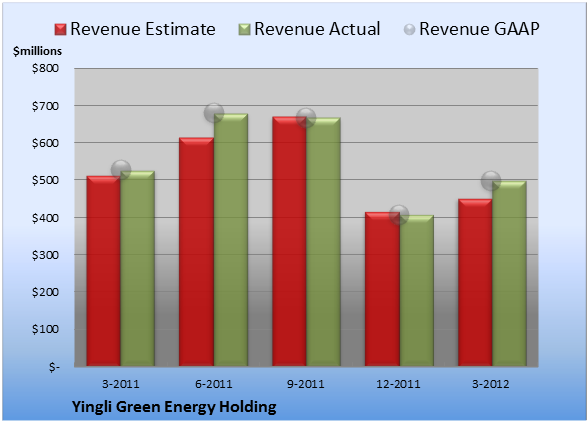Click the $millions axis unit label
Screen dimensions: 588x422
(38, 51)
